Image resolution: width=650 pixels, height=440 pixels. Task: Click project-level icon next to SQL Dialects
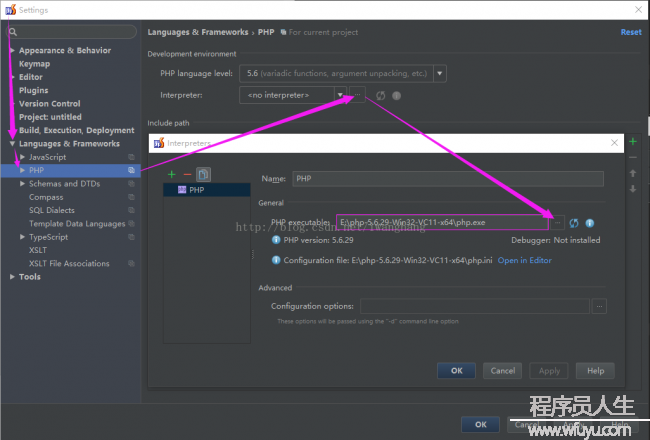131,210
